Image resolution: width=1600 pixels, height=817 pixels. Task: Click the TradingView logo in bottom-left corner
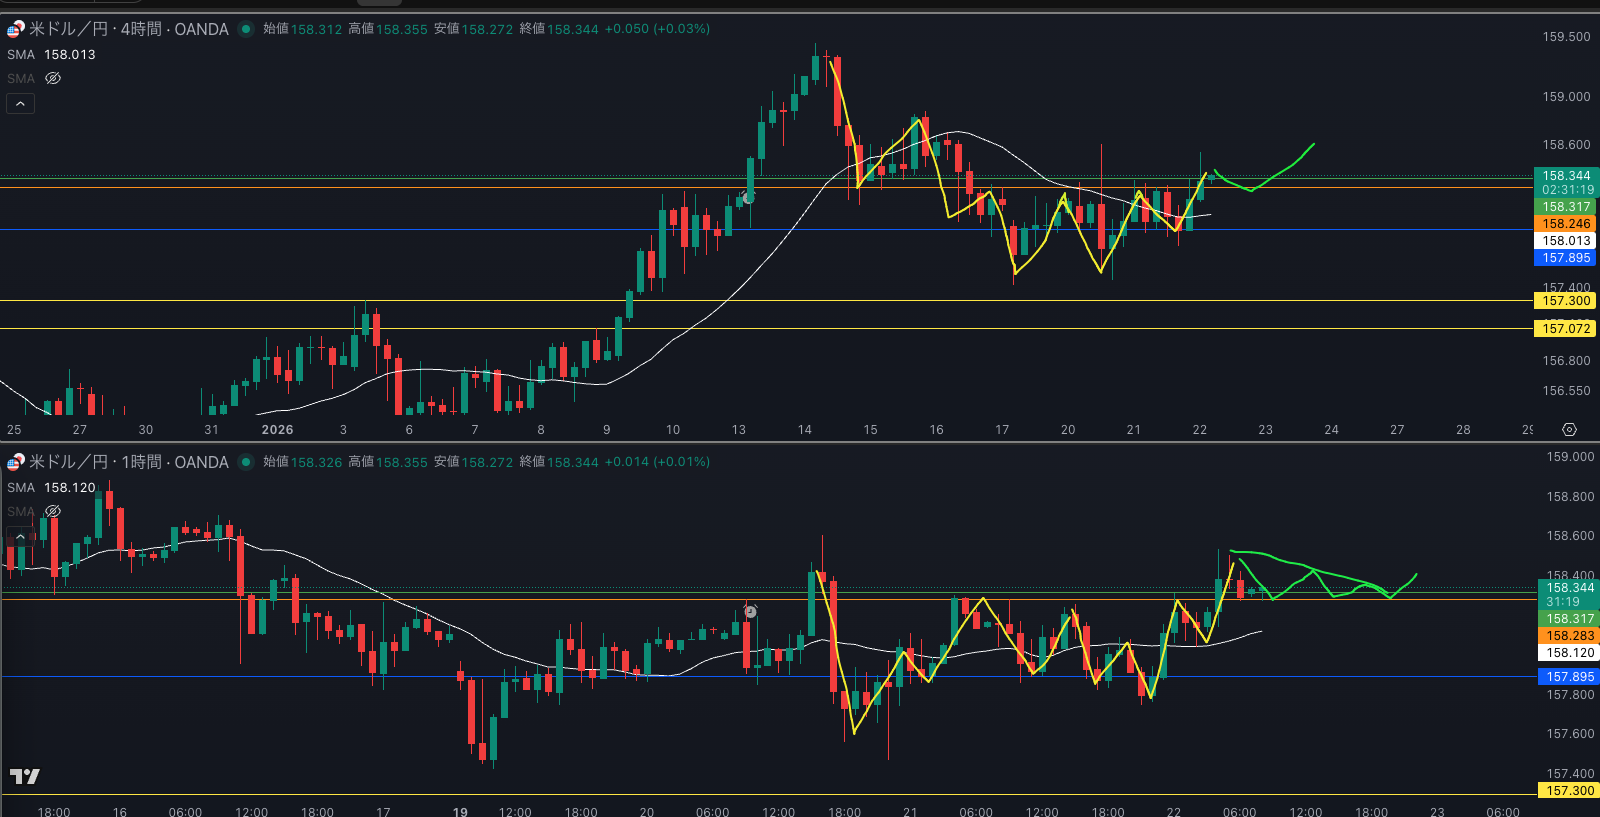click(x=25, y=776)
